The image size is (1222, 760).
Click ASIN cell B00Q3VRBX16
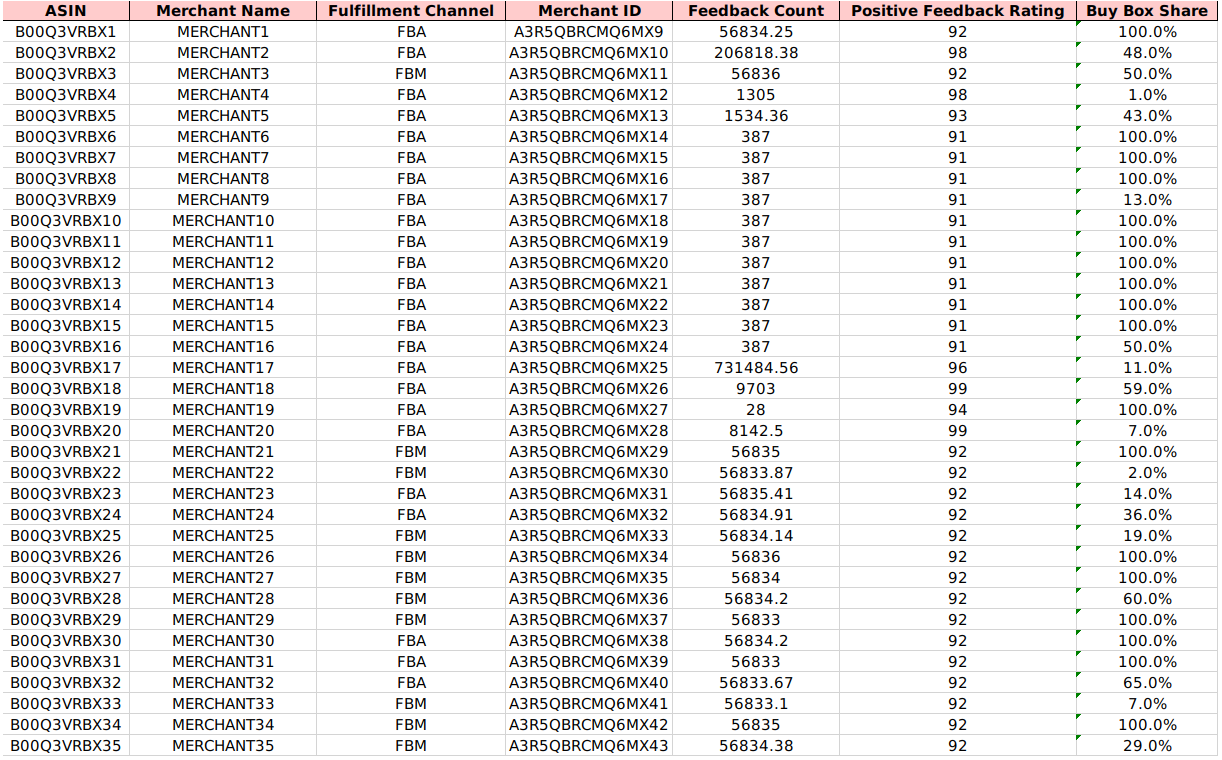pyautogui.click(x=66, y=347)
